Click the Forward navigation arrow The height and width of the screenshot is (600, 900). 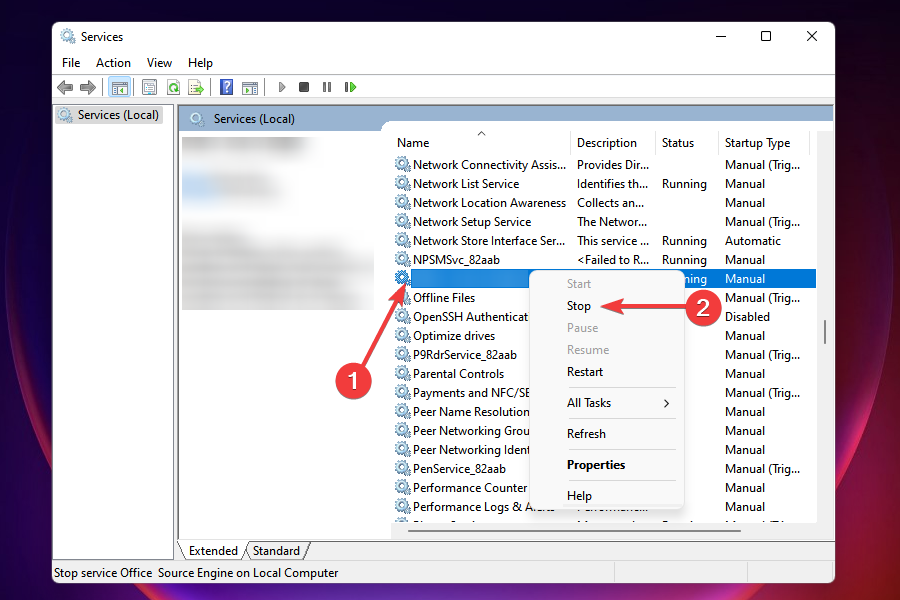pos(88,87)
